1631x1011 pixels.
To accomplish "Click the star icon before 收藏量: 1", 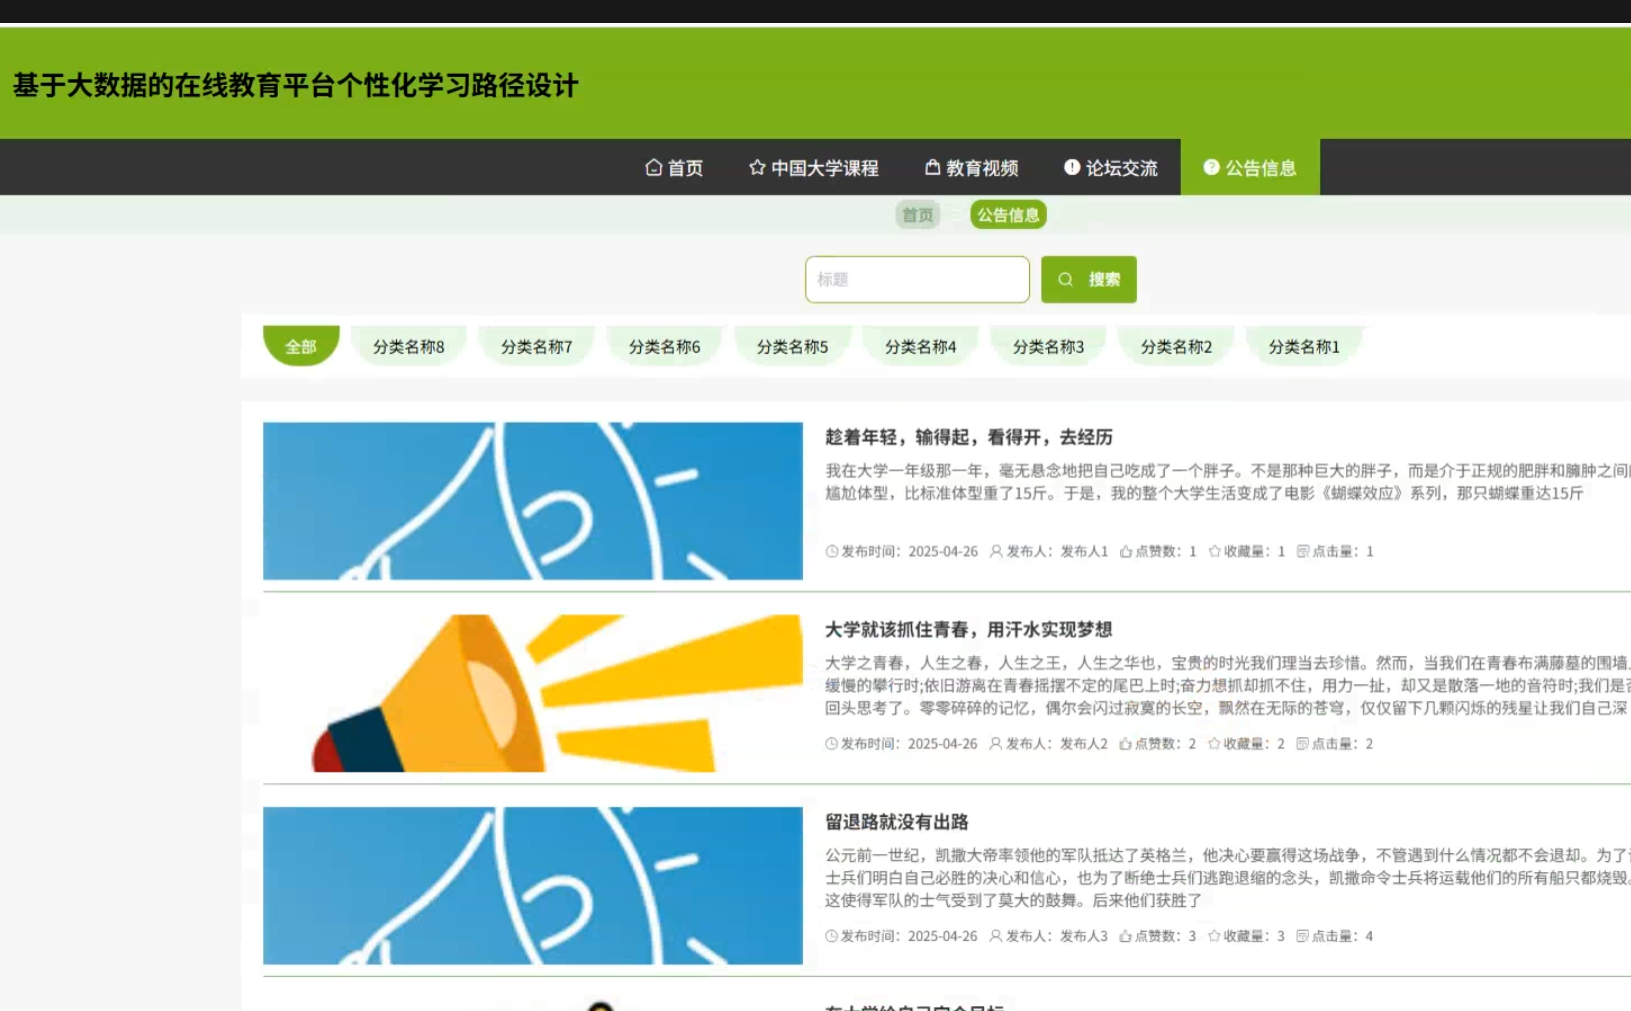I will (x=1214, y=551).
